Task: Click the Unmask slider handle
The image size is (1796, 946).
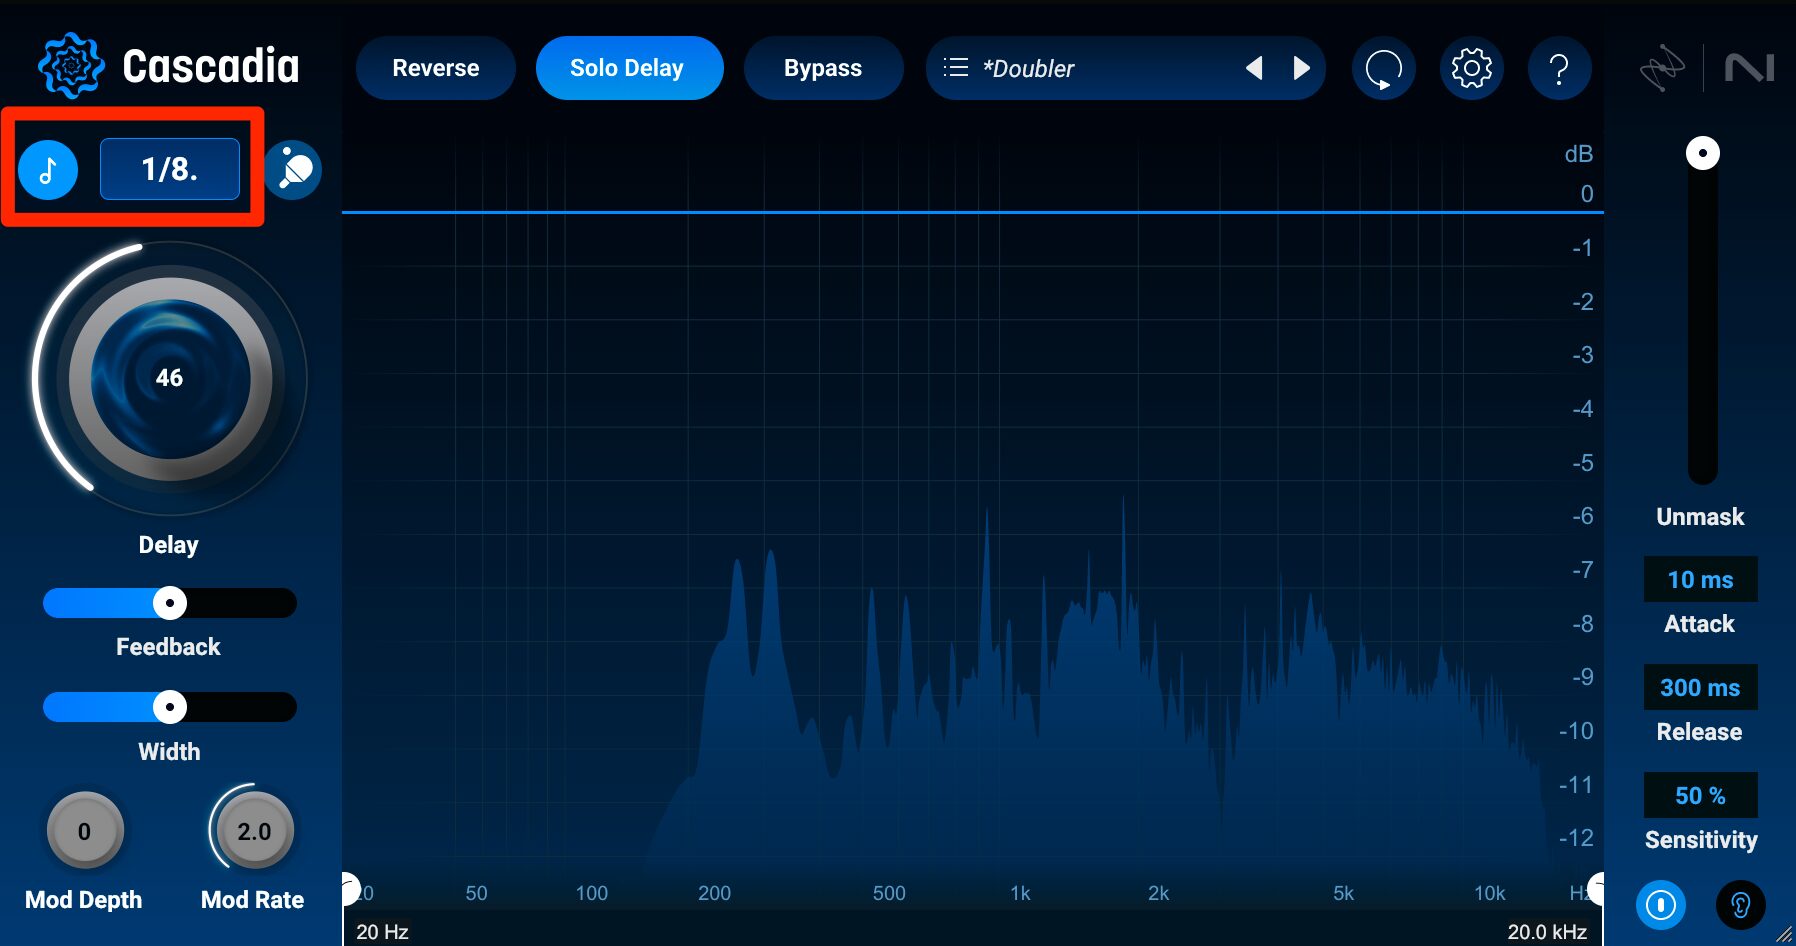Action: click(x=1703, y=153)
